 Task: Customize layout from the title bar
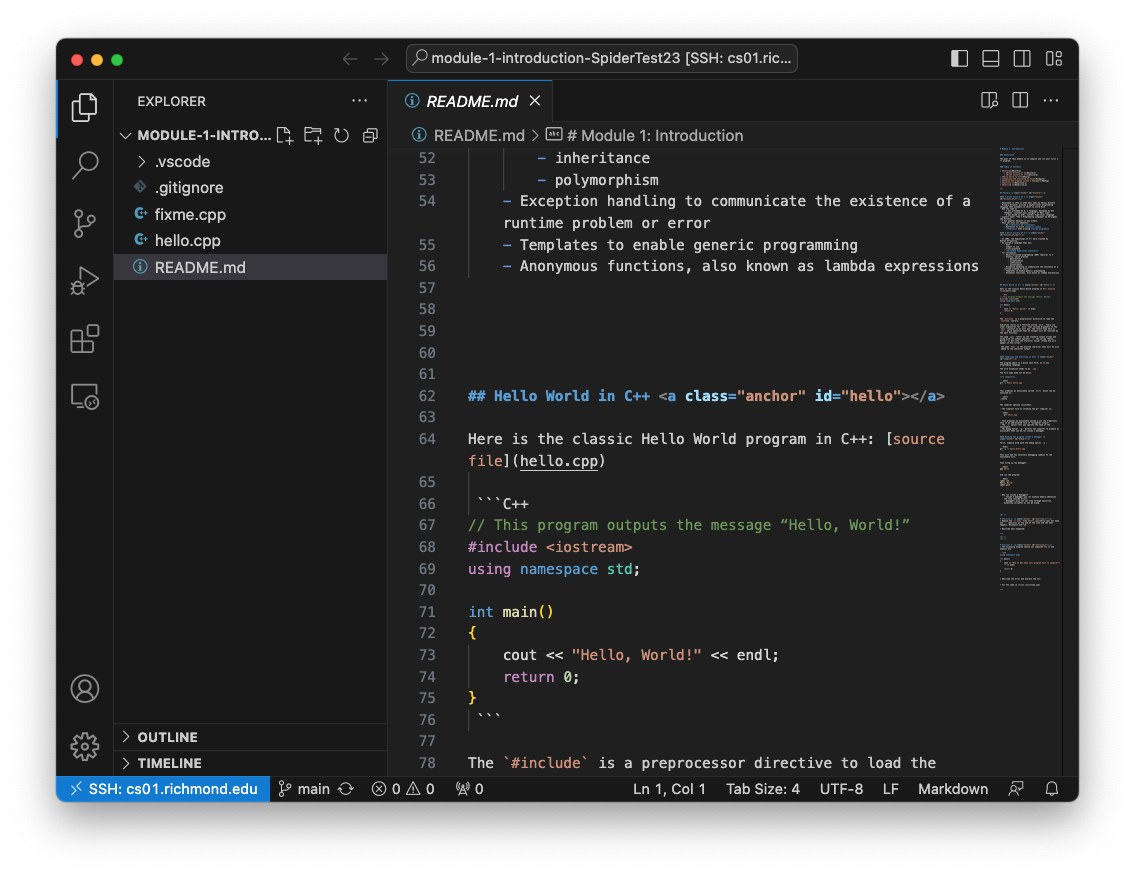[1054, 59]
